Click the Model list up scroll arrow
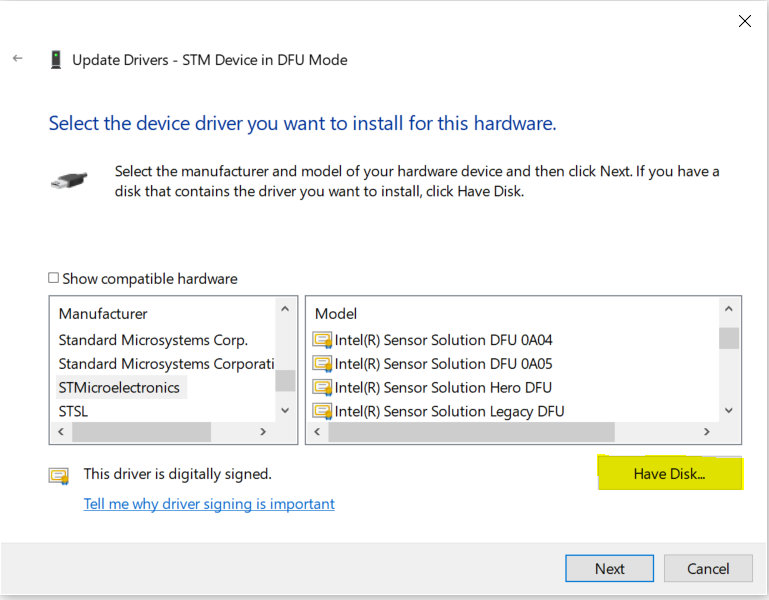The height and width of the screenshot is (600, 769). 729,309
